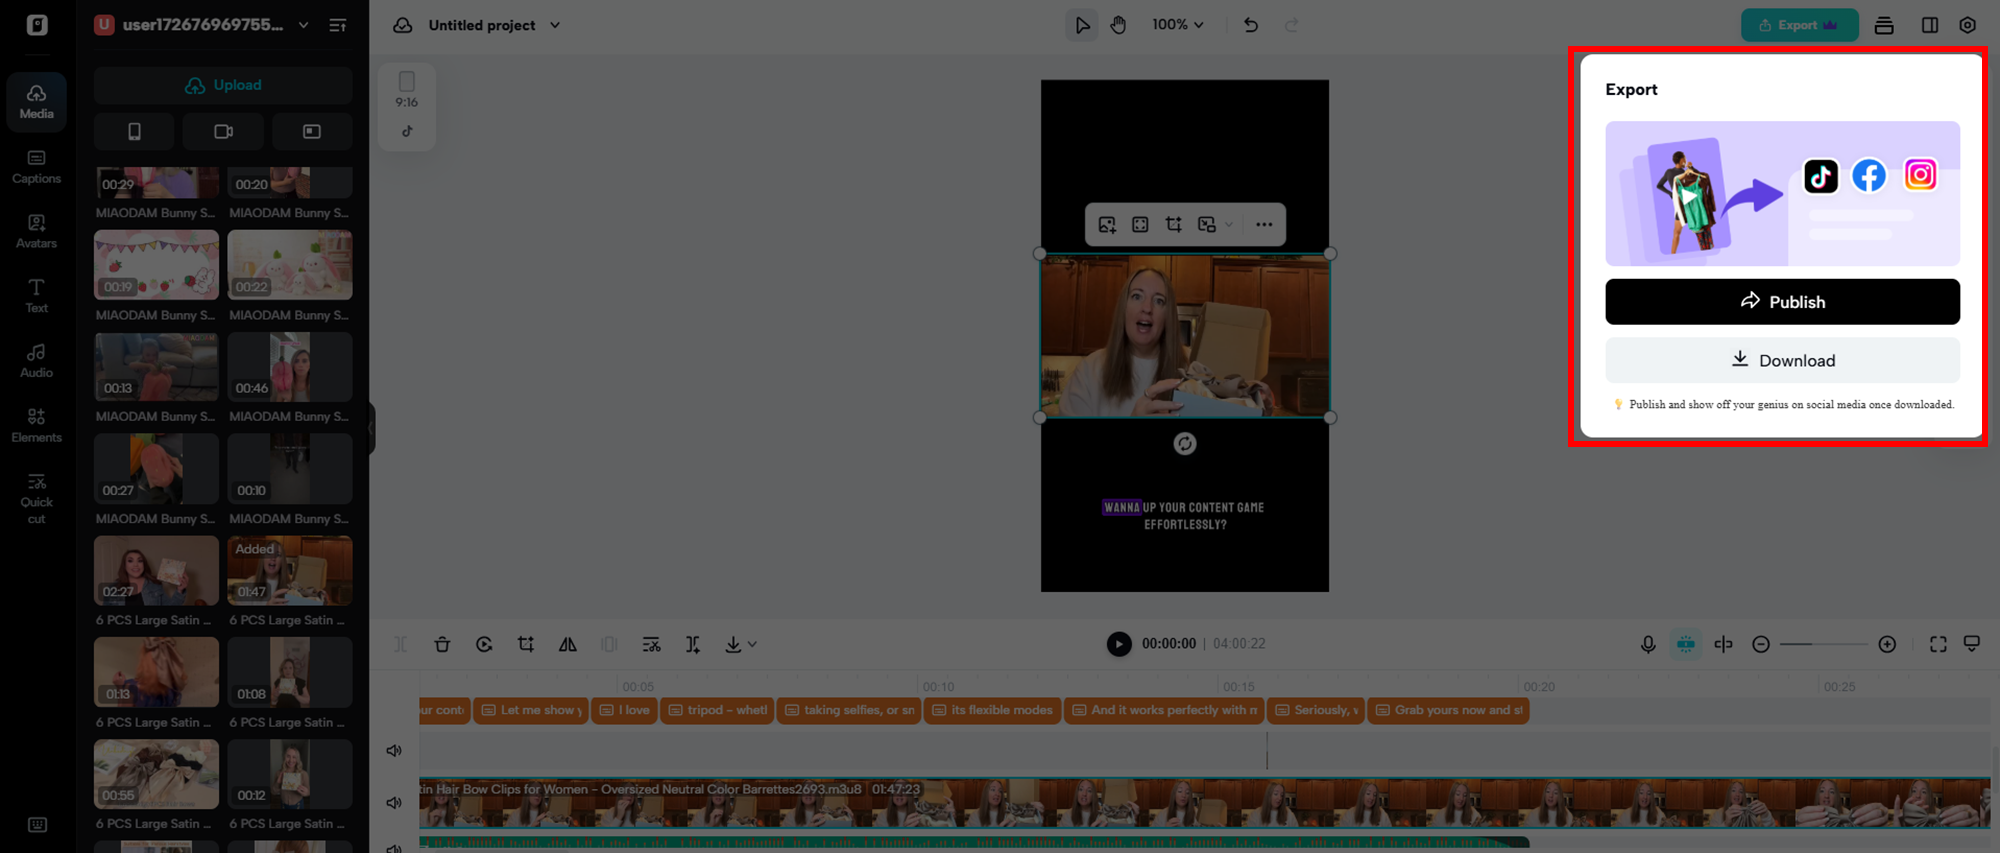Screen dimensions: 2000x853
Task: Open the Audio sidebar tab
Action: tap(37, 360)
